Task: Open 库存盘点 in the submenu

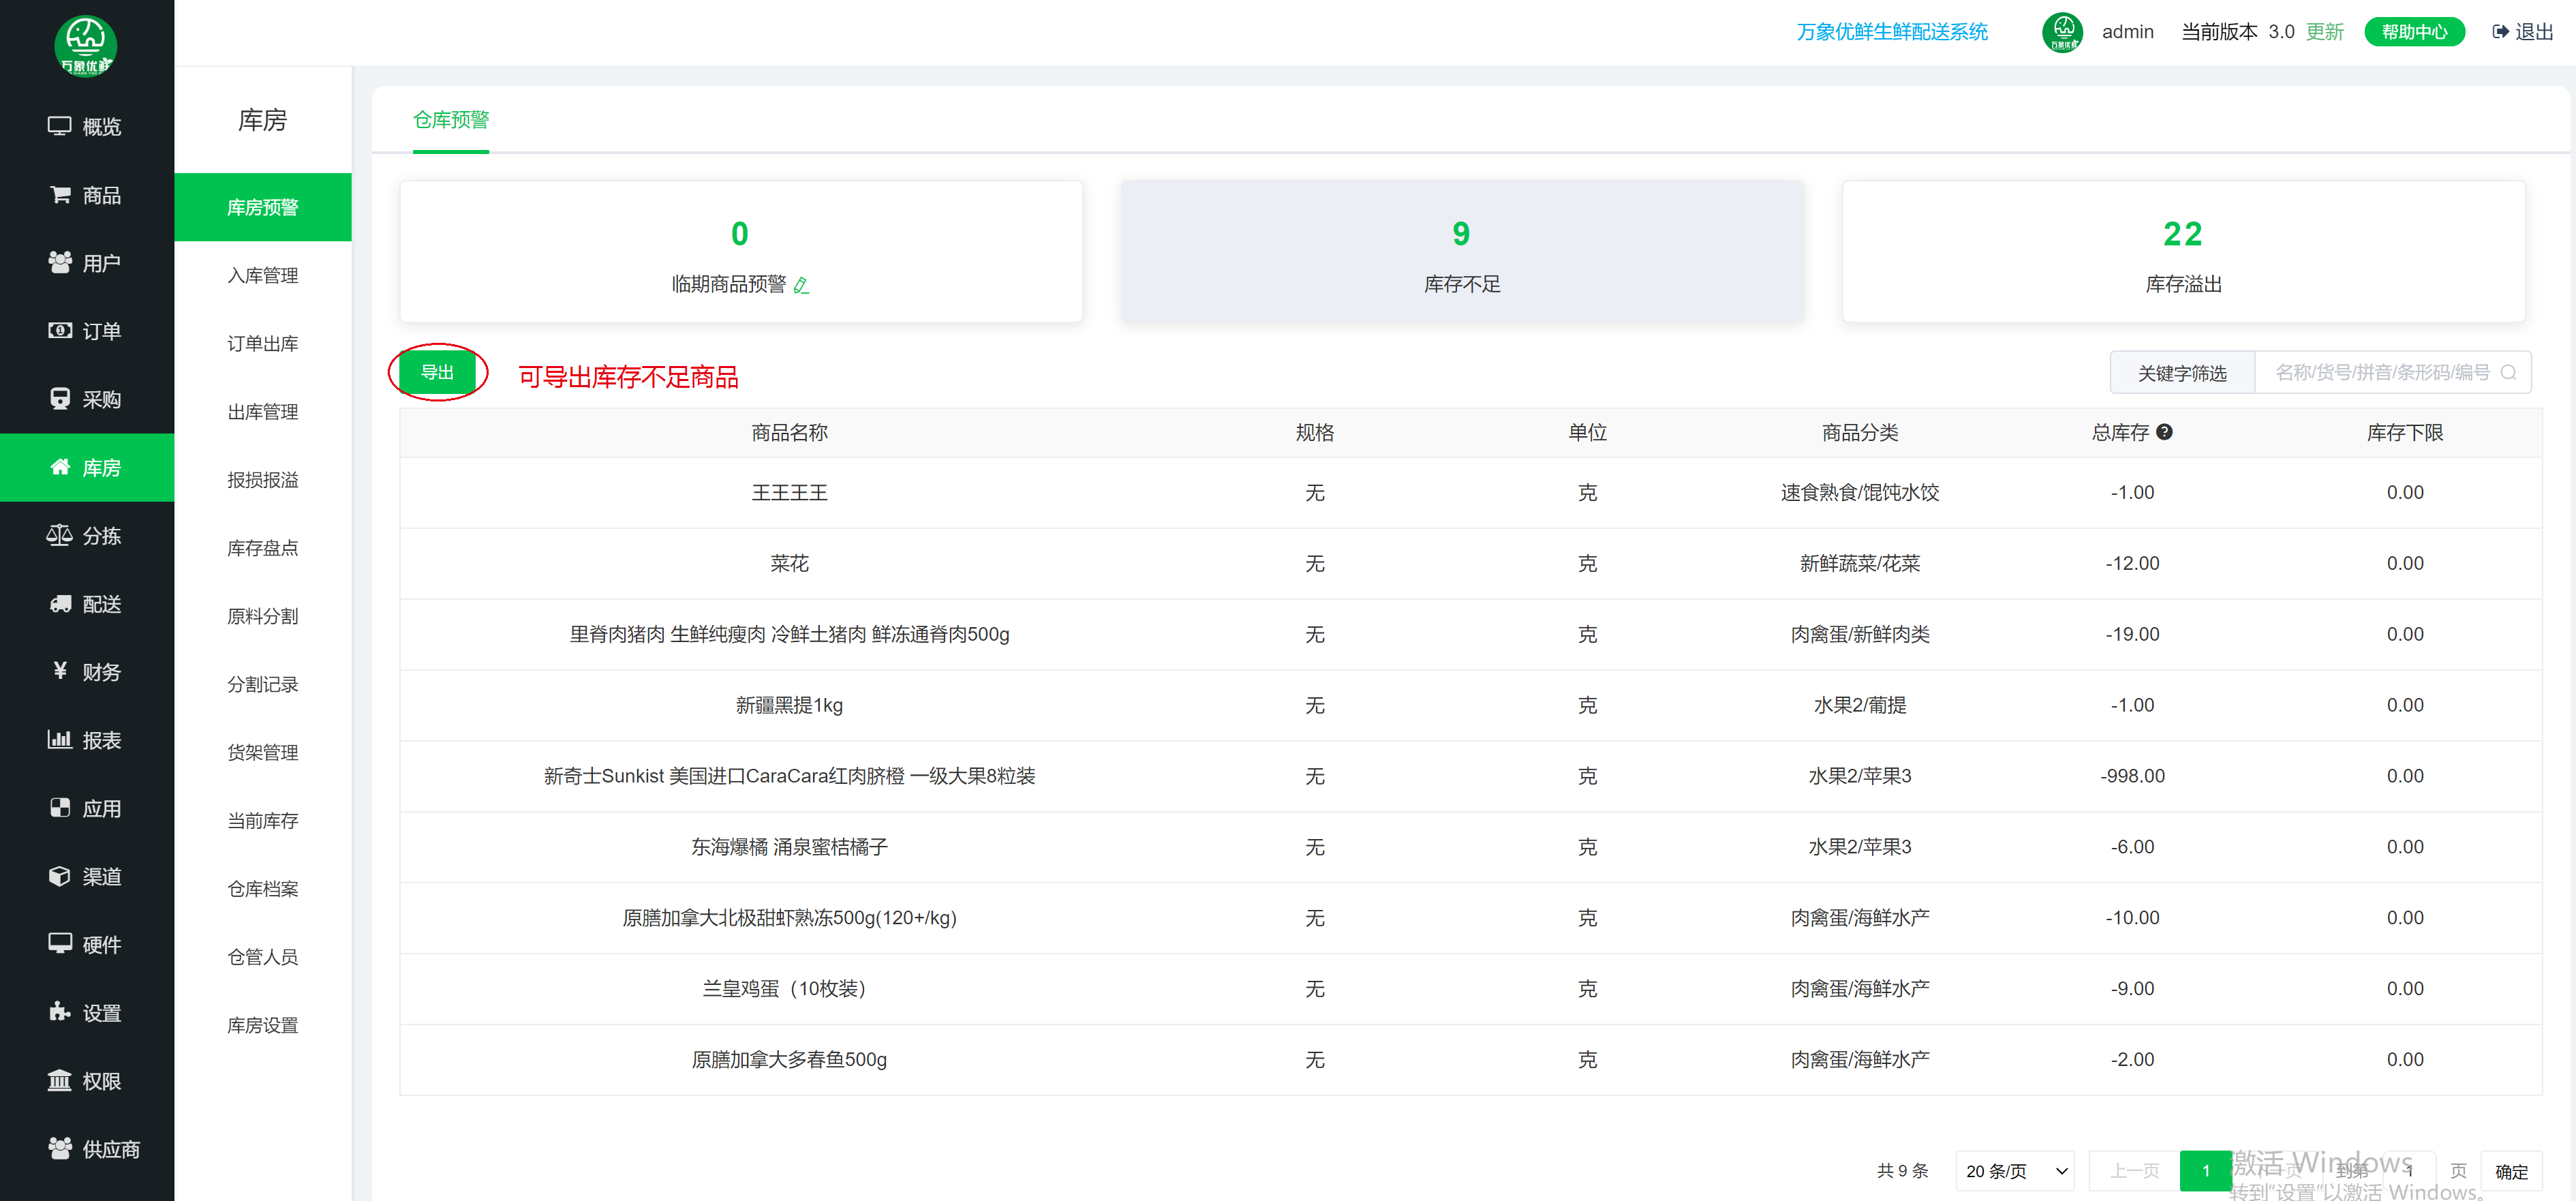Action: 263,548
